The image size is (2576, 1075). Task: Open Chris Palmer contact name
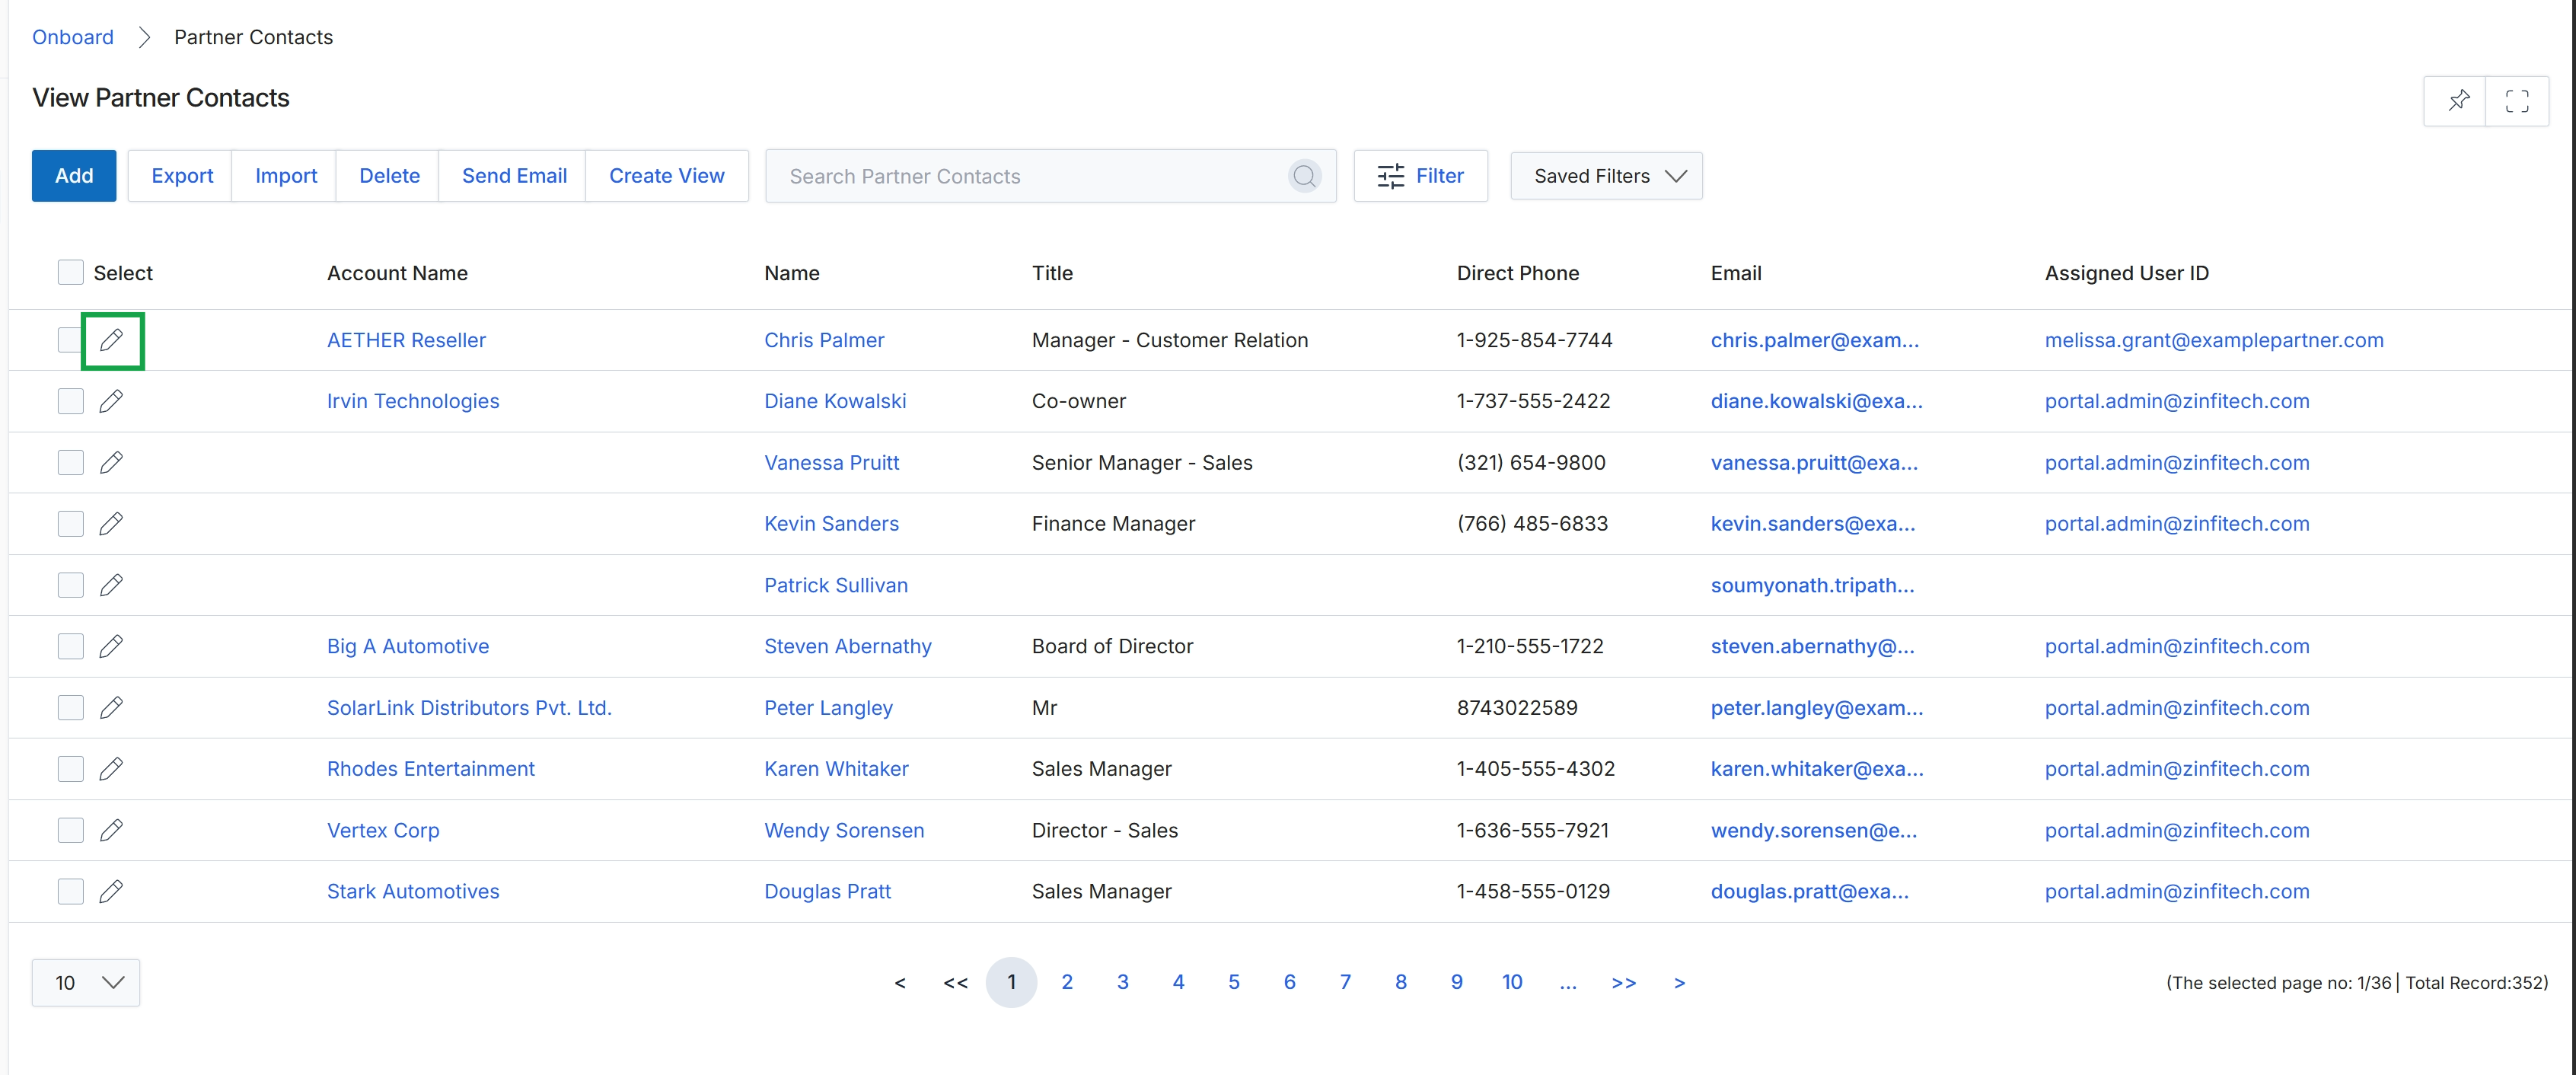coord(824,340)
